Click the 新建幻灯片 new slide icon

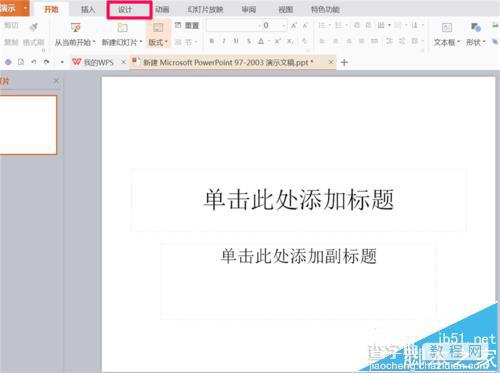(x=122, y=27)
